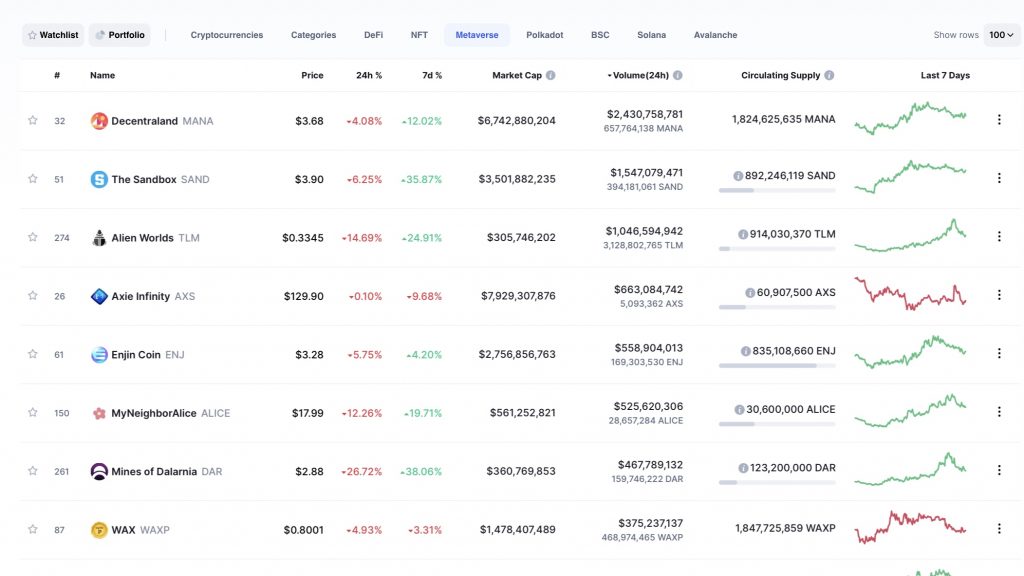
Task: Sort table by Name column
Action: pyautogui.click(x=103, y=75)
